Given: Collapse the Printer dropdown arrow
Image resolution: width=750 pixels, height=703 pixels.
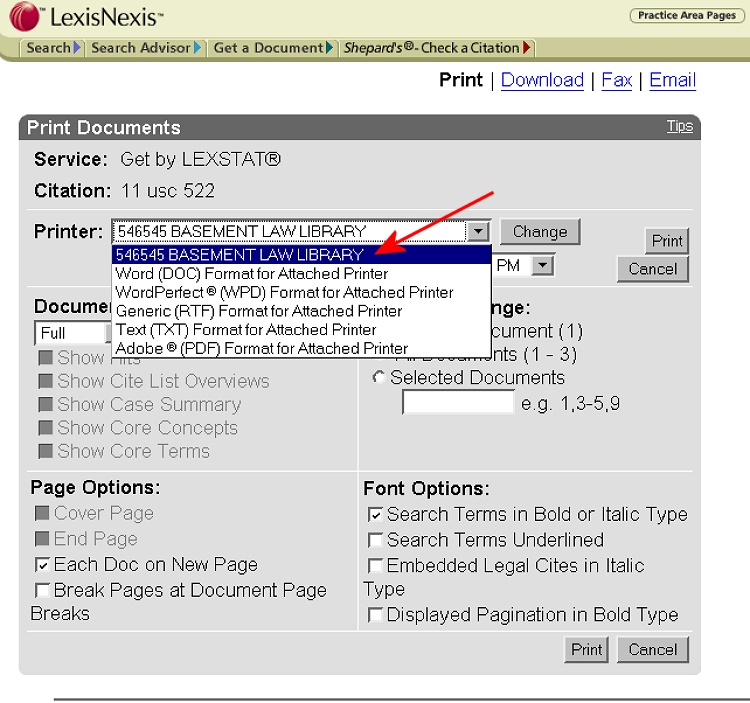Looking at the screenshot, I should point(479,232).
